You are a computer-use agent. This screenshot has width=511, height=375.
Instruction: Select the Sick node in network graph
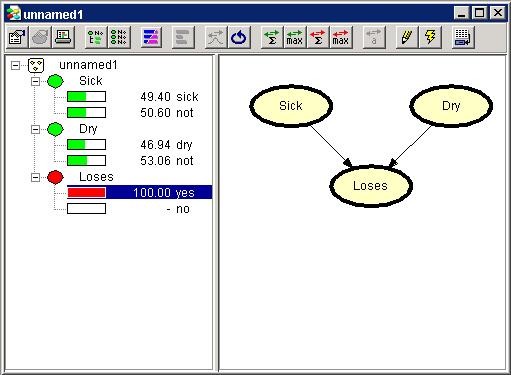click(x=291, y=106)
